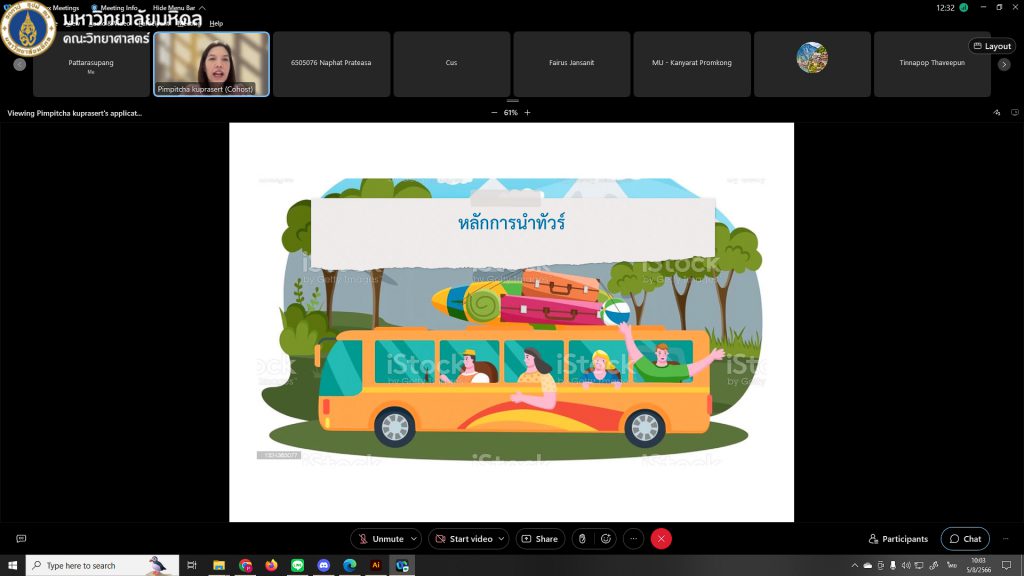Open the Layout options
The image size is (1024, 576).
point(992,46)
